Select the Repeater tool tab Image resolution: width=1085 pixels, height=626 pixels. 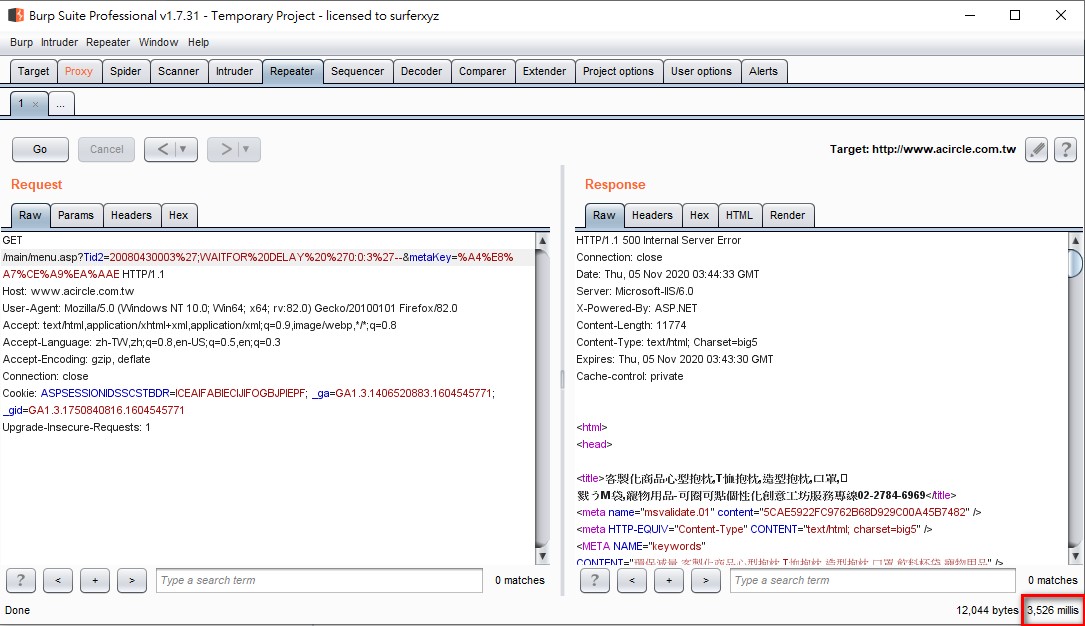point(292,71)
